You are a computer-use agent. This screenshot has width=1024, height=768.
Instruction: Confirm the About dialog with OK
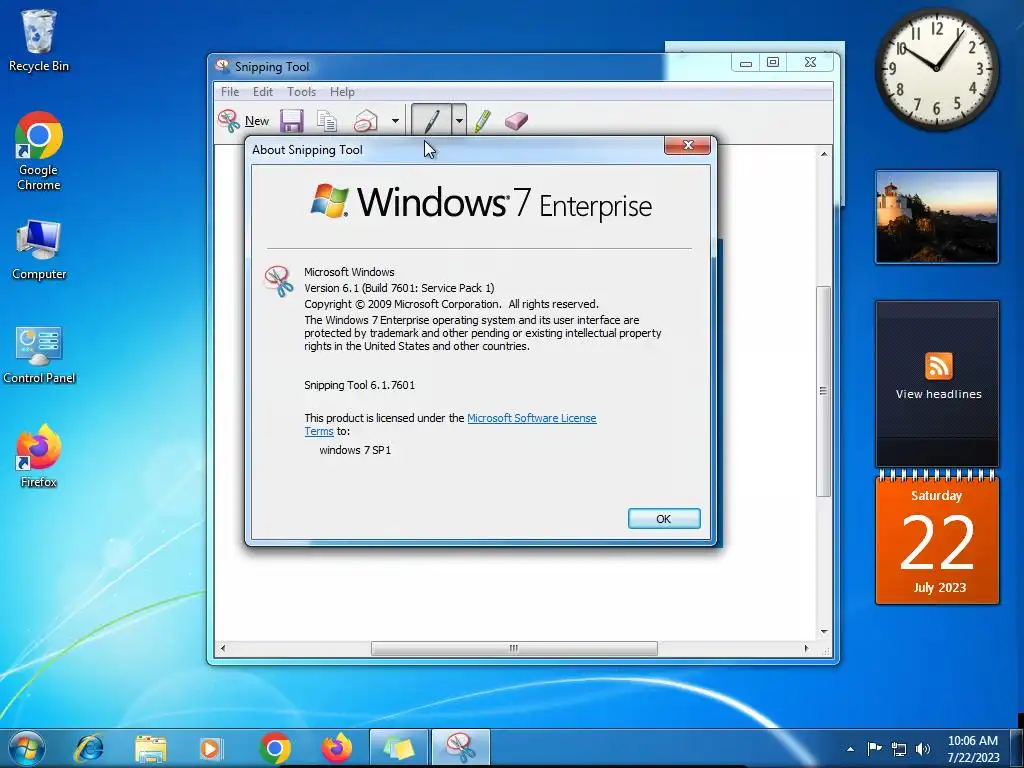tap(664, 519)
